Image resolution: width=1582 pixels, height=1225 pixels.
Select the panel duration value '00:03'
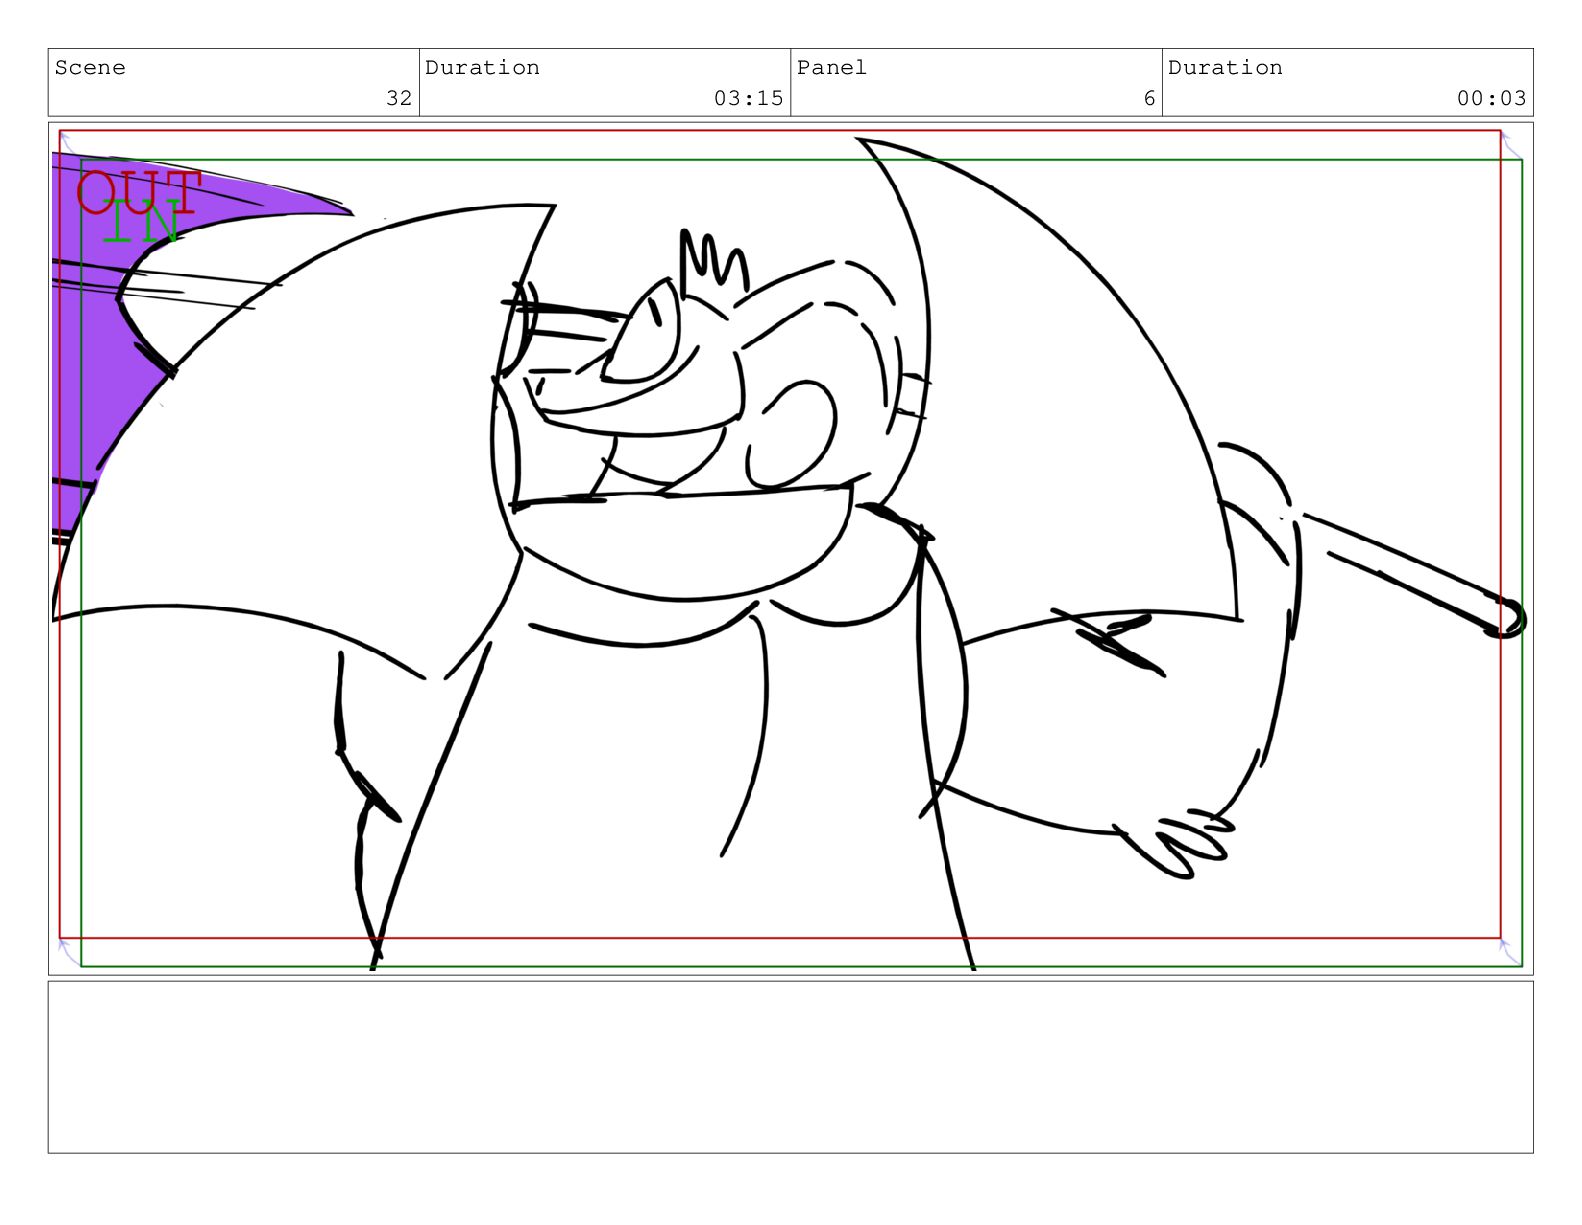(x=1491, y=98)
